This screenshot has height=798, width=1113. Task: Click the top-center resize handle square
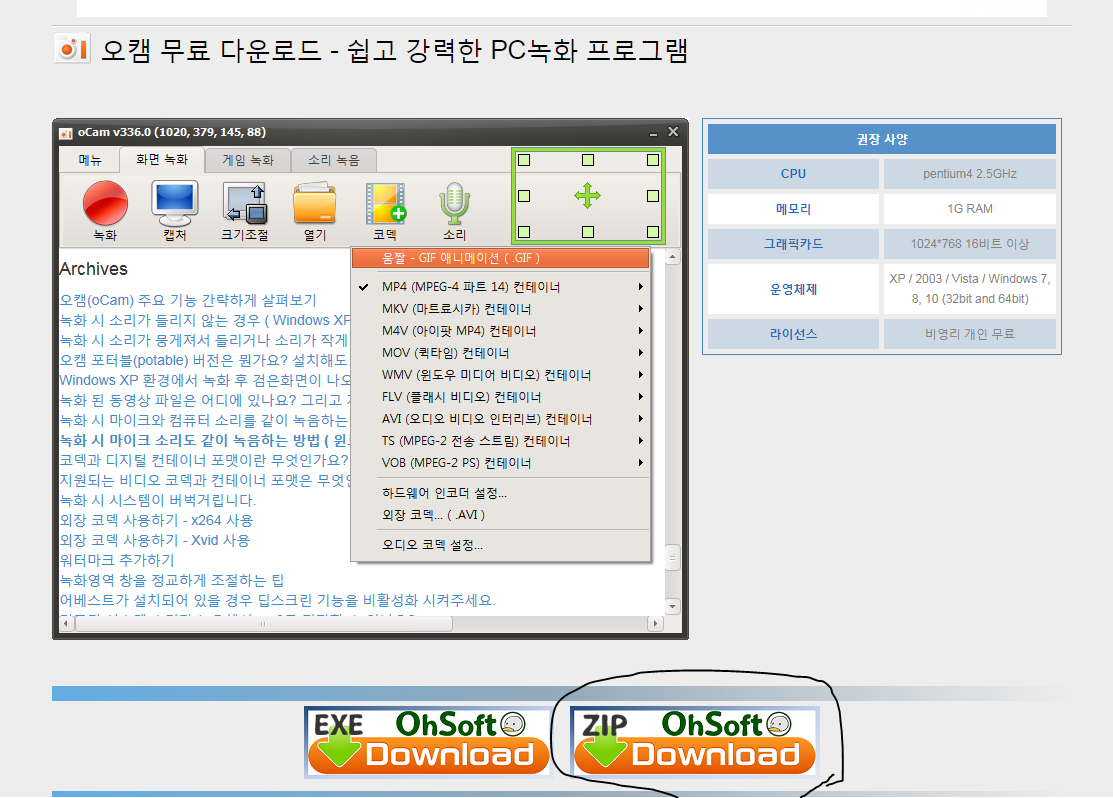click(x=588, y=160)
